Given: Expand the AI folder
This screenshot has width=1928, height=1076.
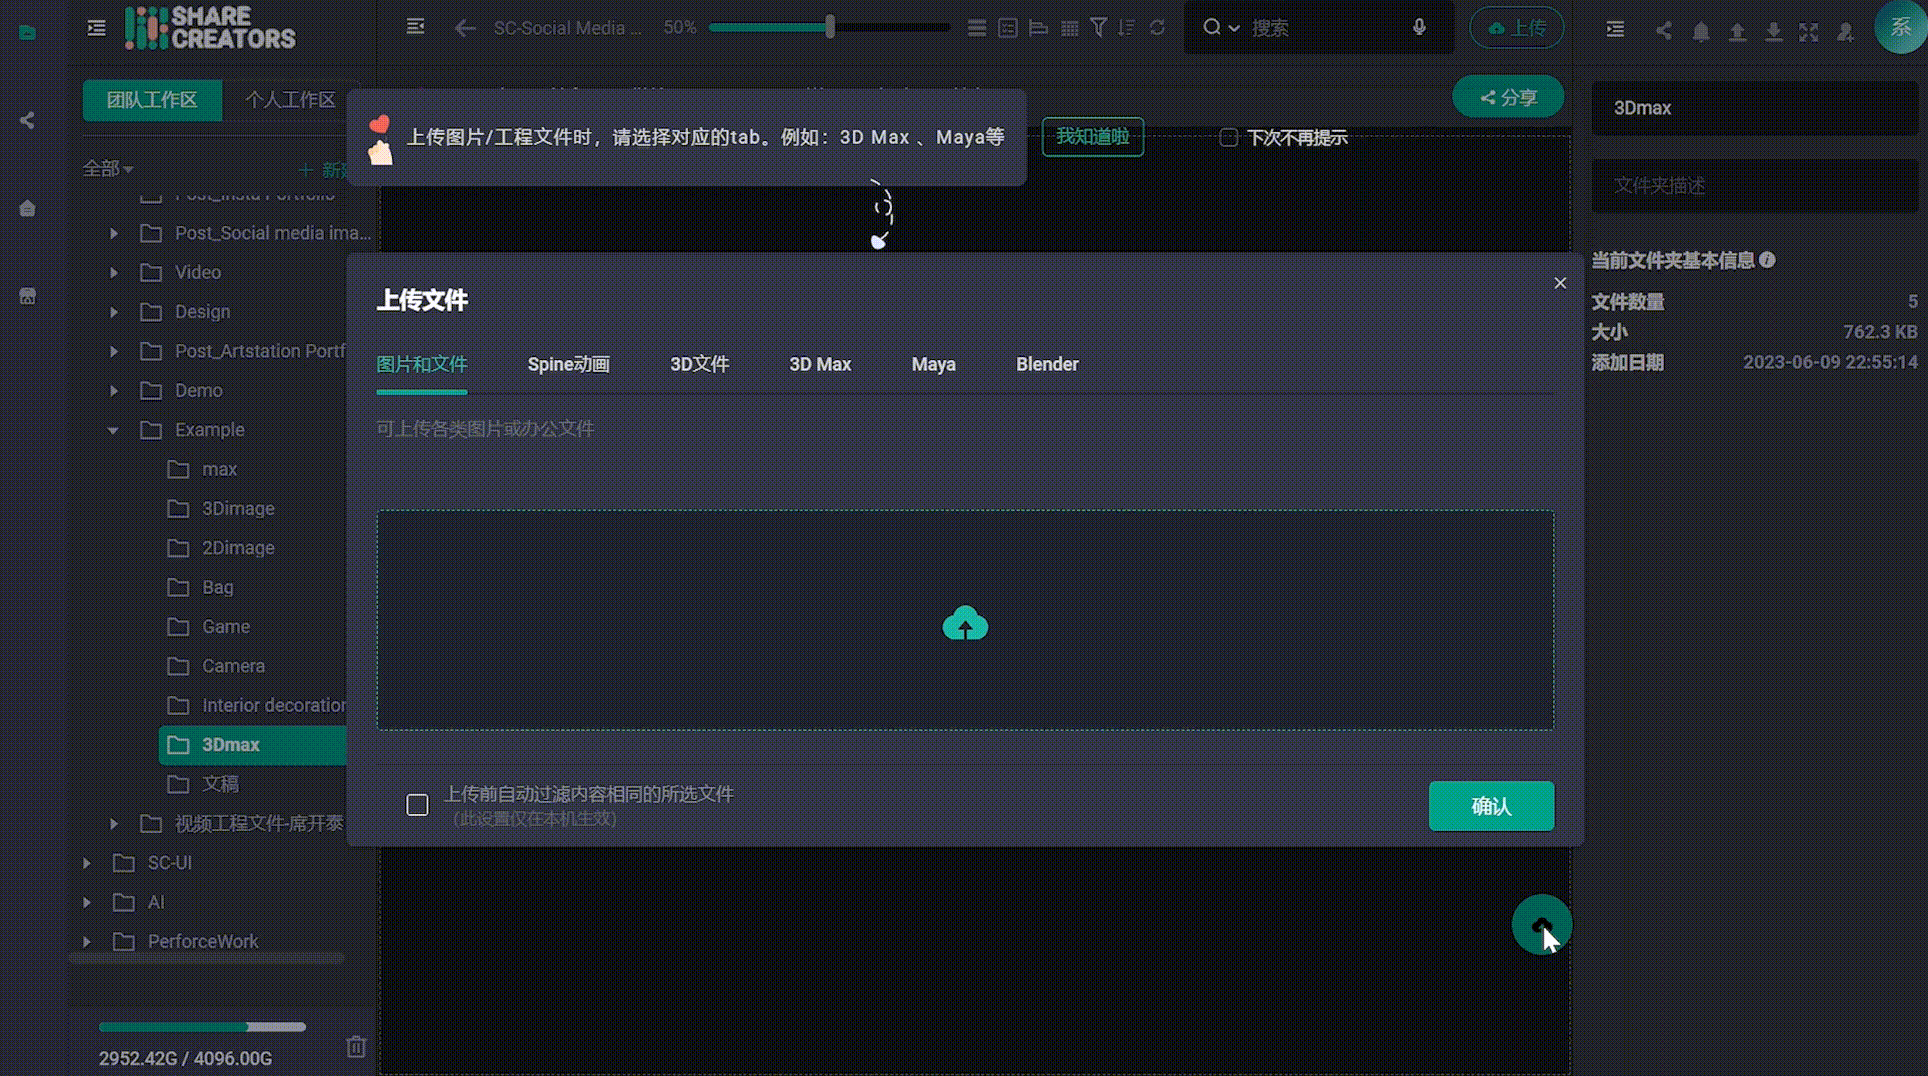Looking at the screenshot, I should point(87,902).
